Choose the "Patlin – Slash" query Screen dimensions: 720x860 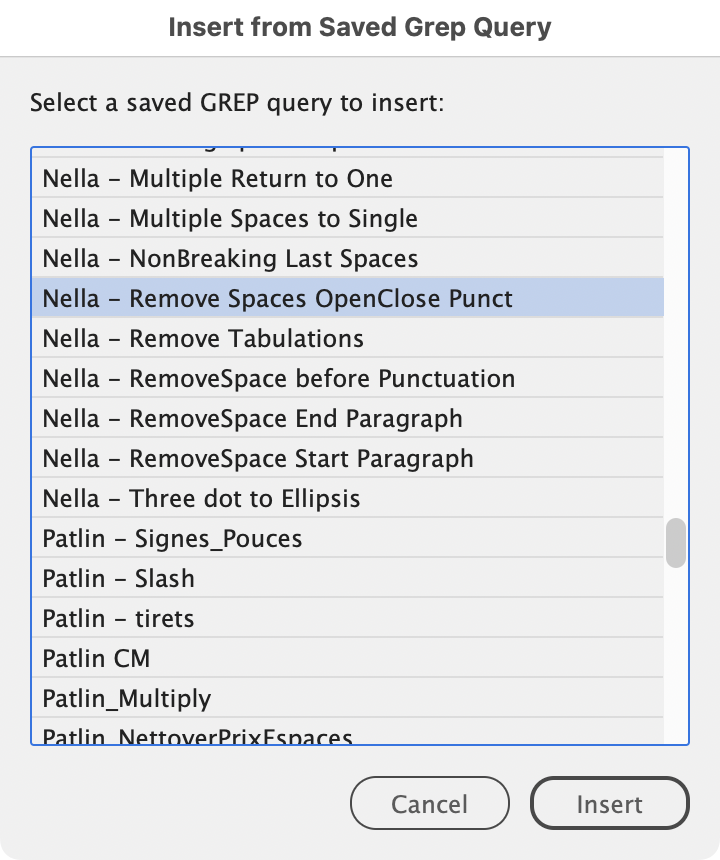click(x=119, y=579)
